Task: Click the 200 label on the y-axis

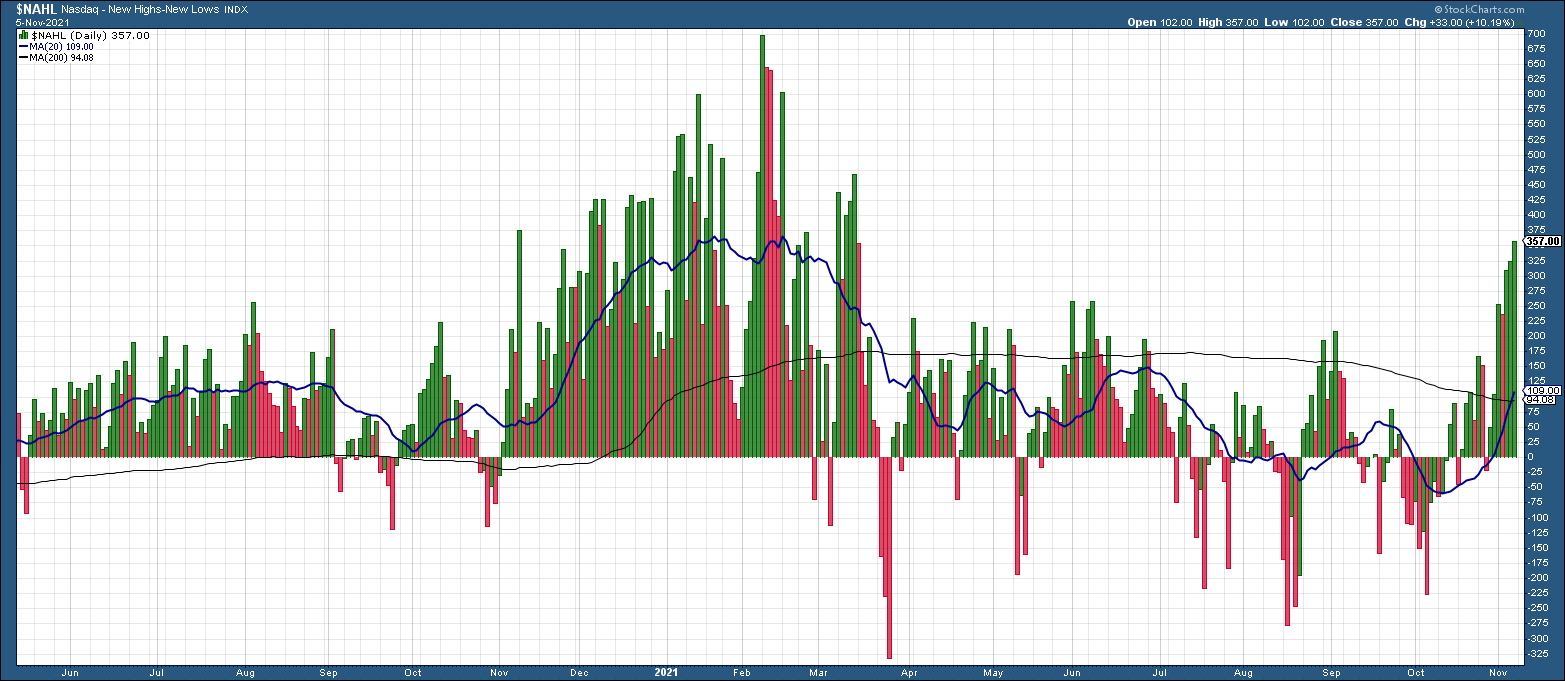Action: pos(1535,336)
